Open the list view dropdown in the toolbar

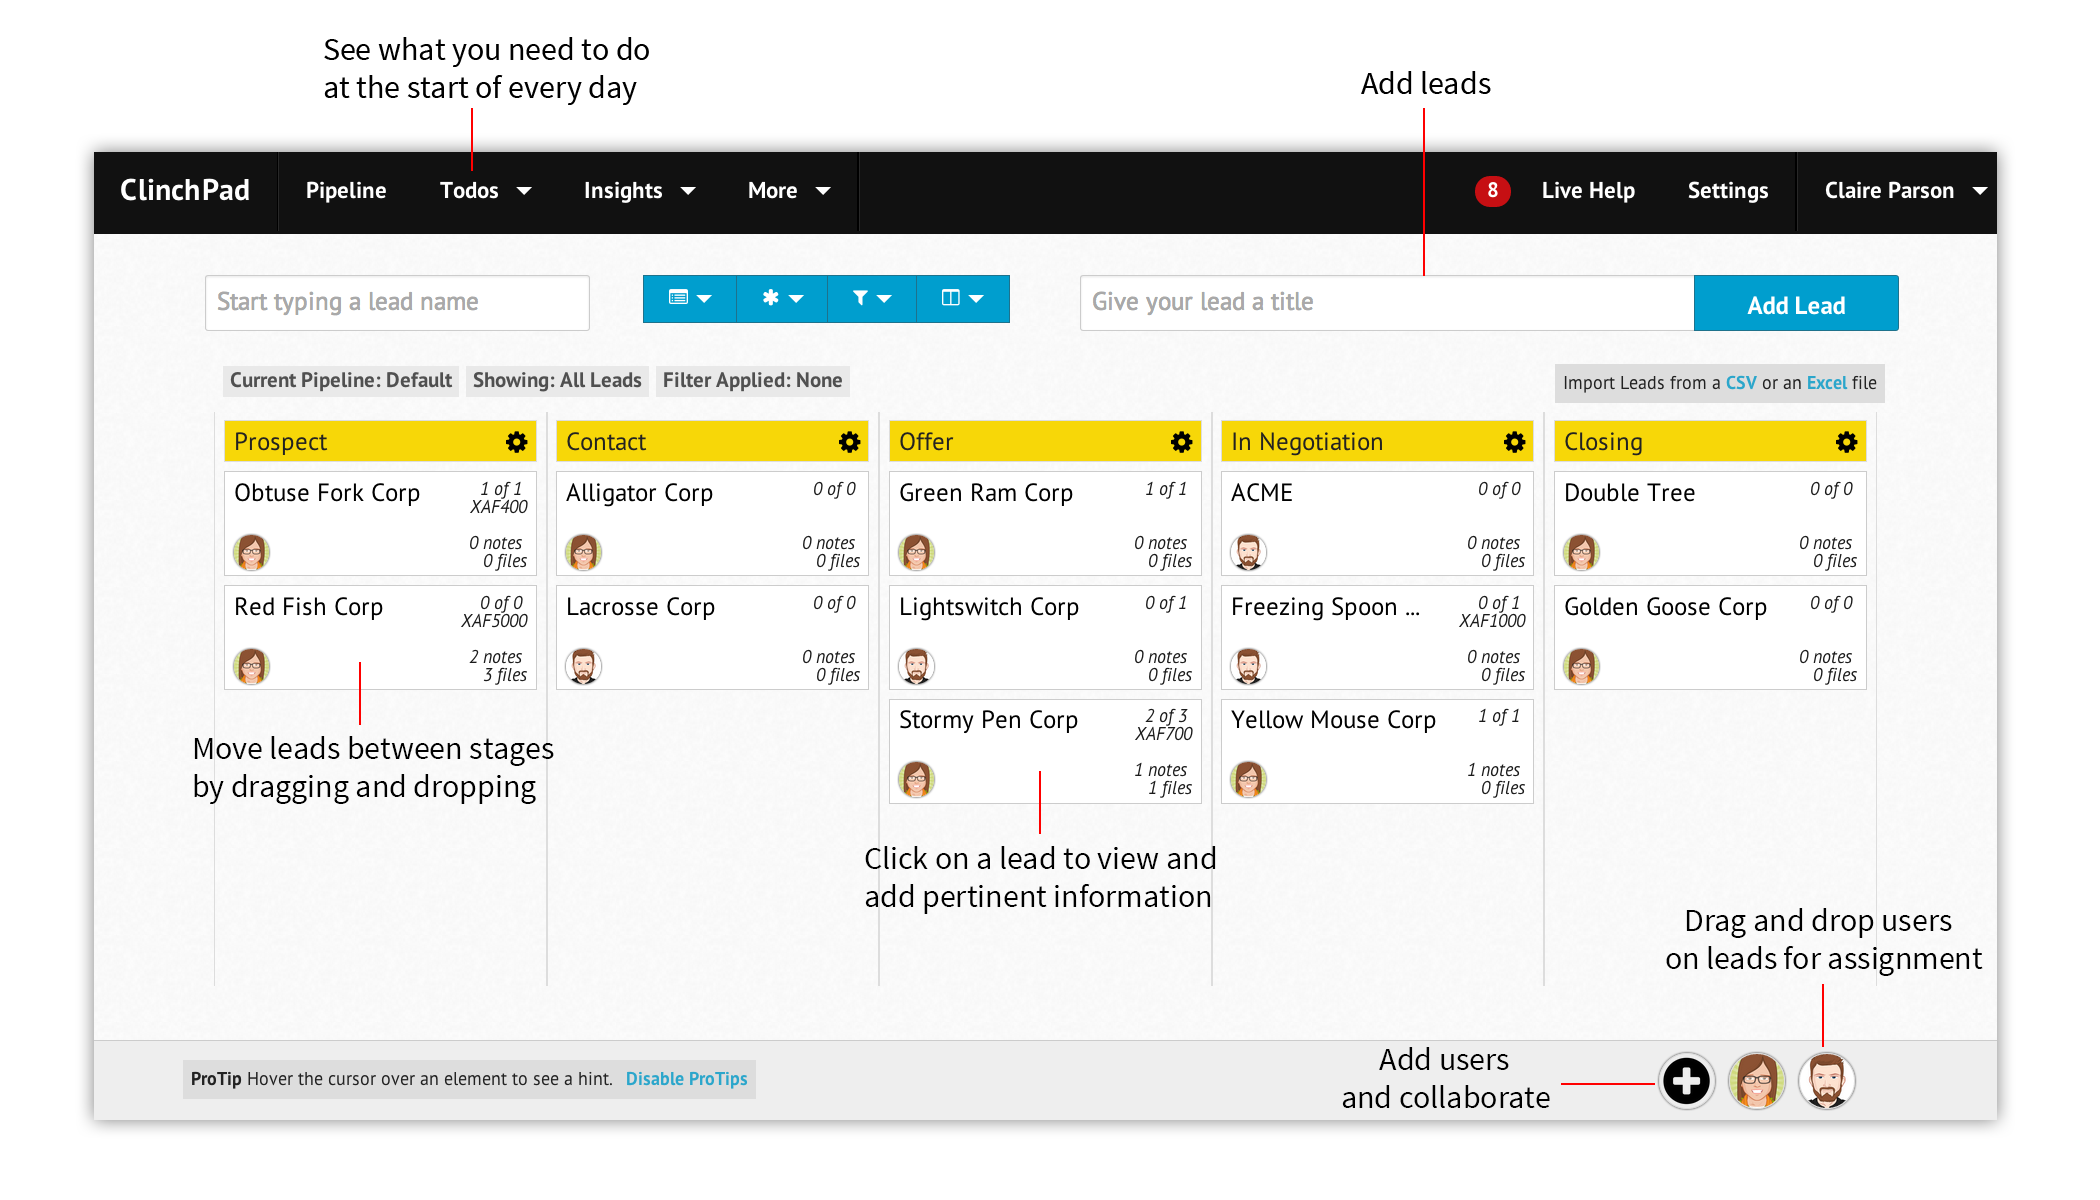coord(689,298)
